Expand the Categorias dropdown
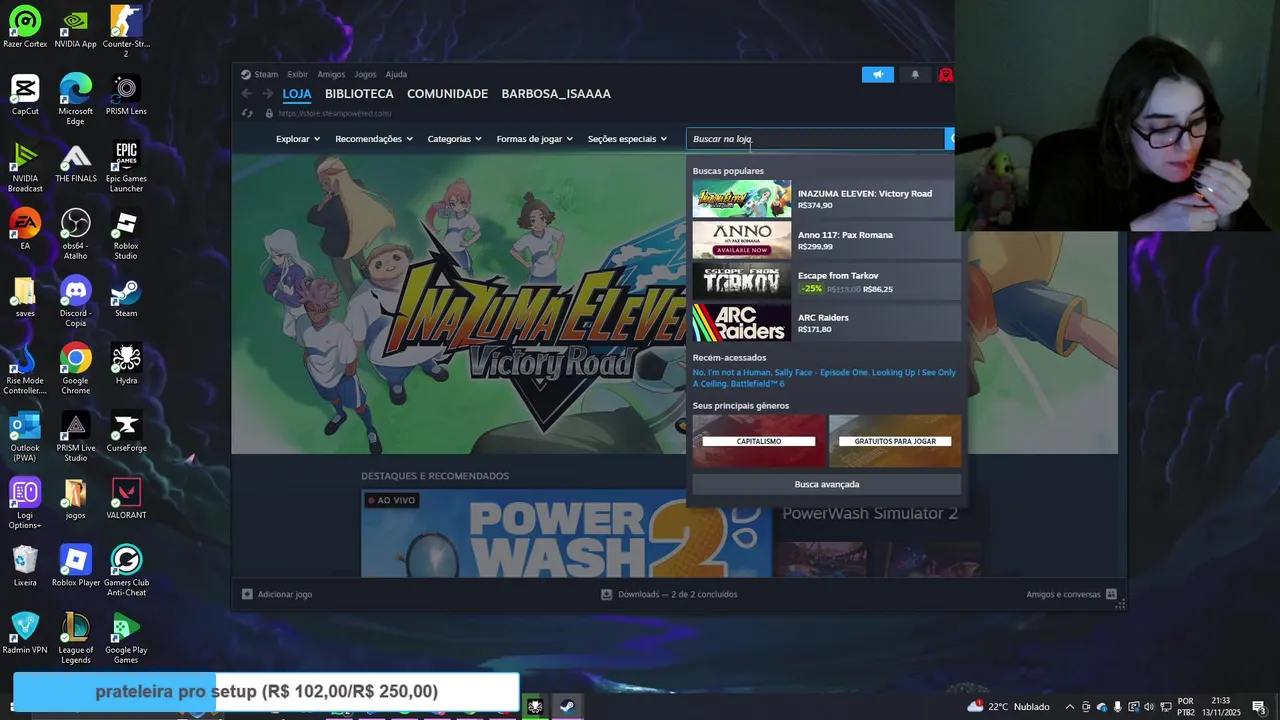 coord(455,139)
